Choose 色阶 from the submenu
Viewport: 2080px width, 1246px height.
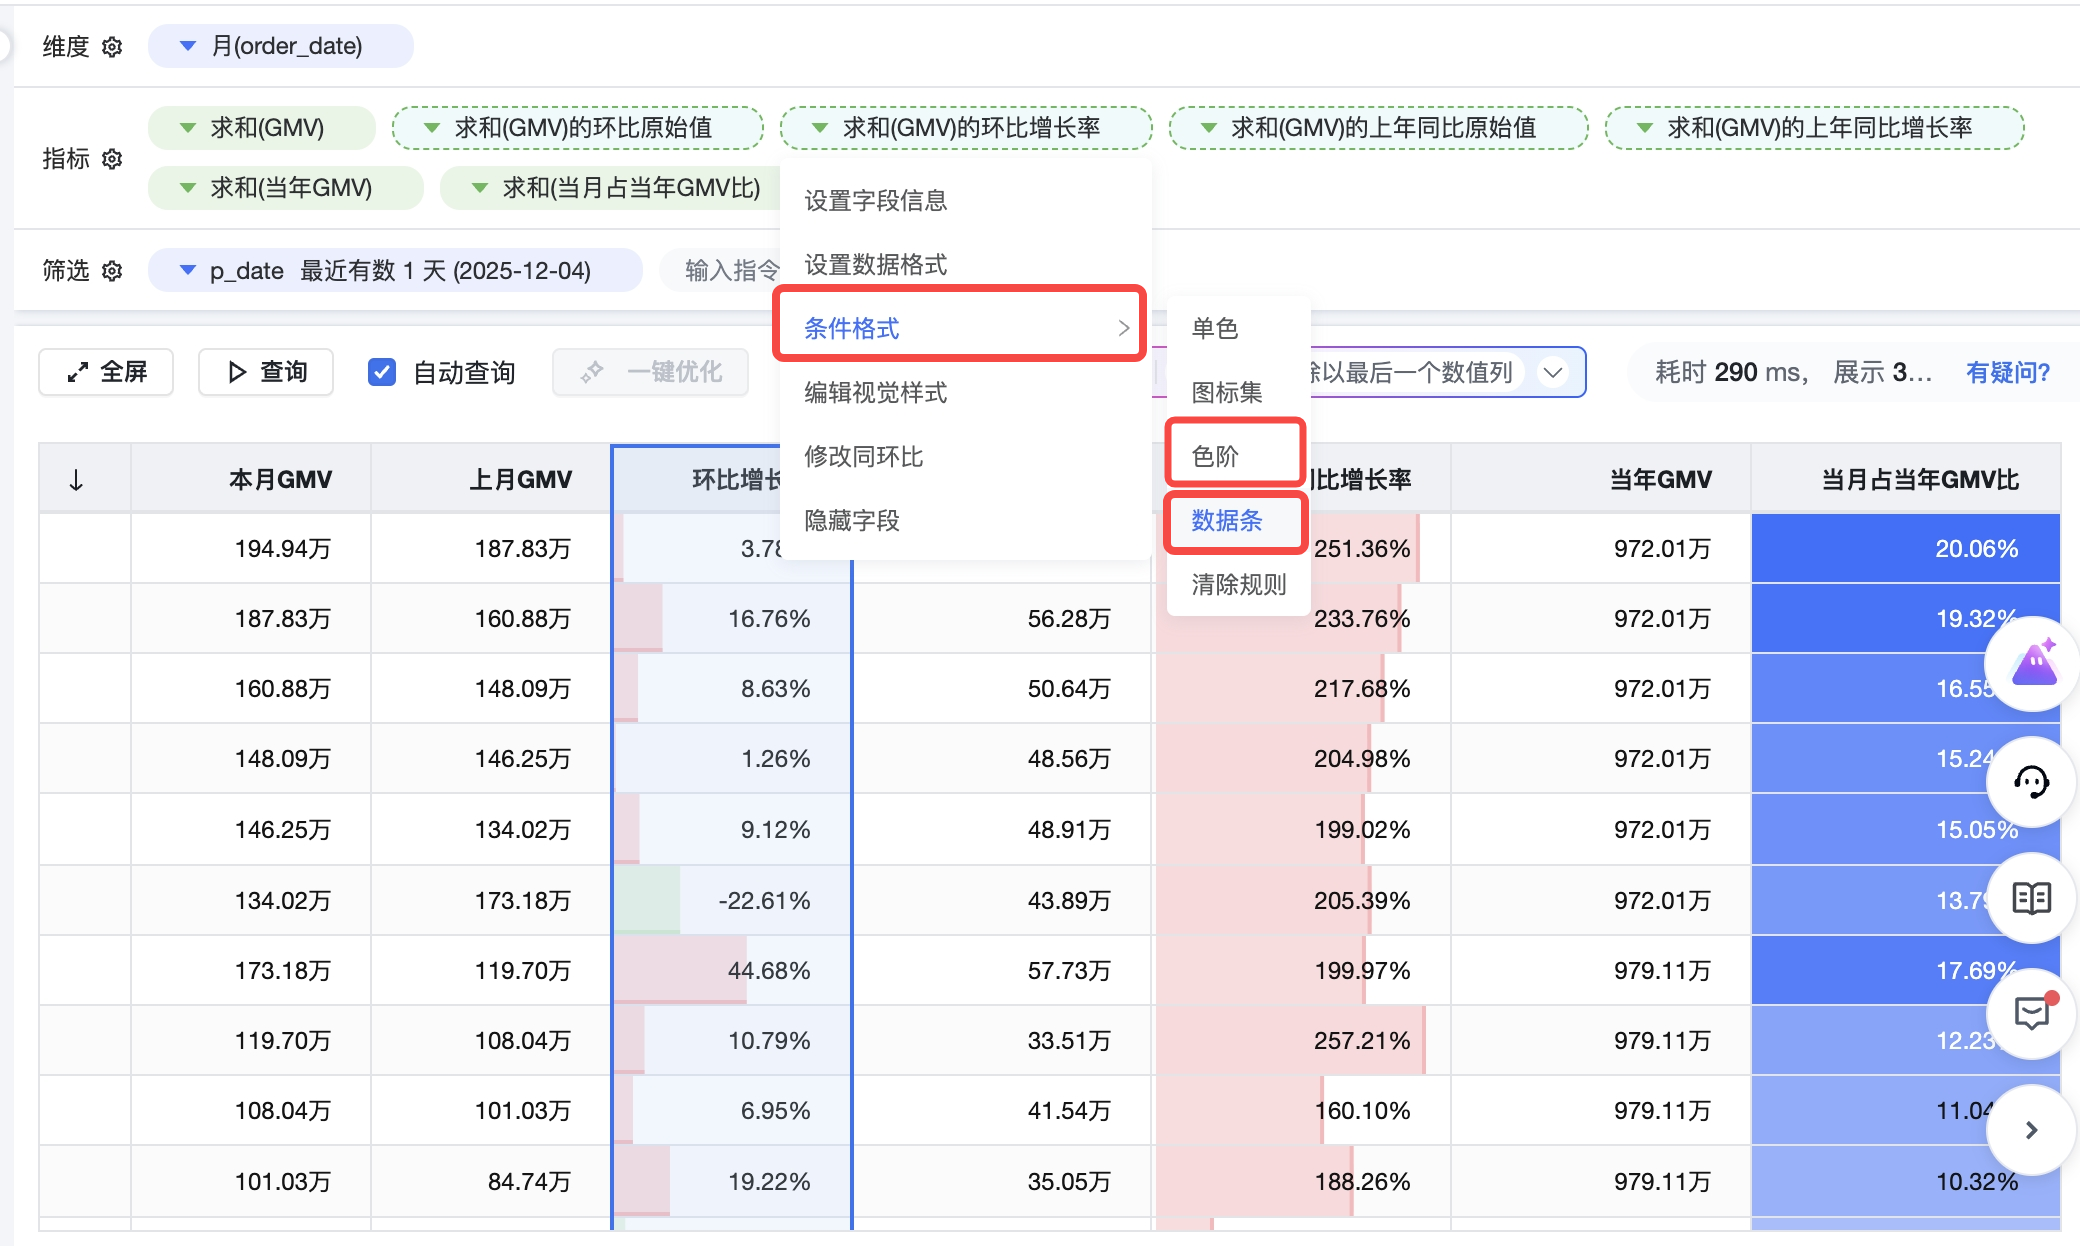1216,457
